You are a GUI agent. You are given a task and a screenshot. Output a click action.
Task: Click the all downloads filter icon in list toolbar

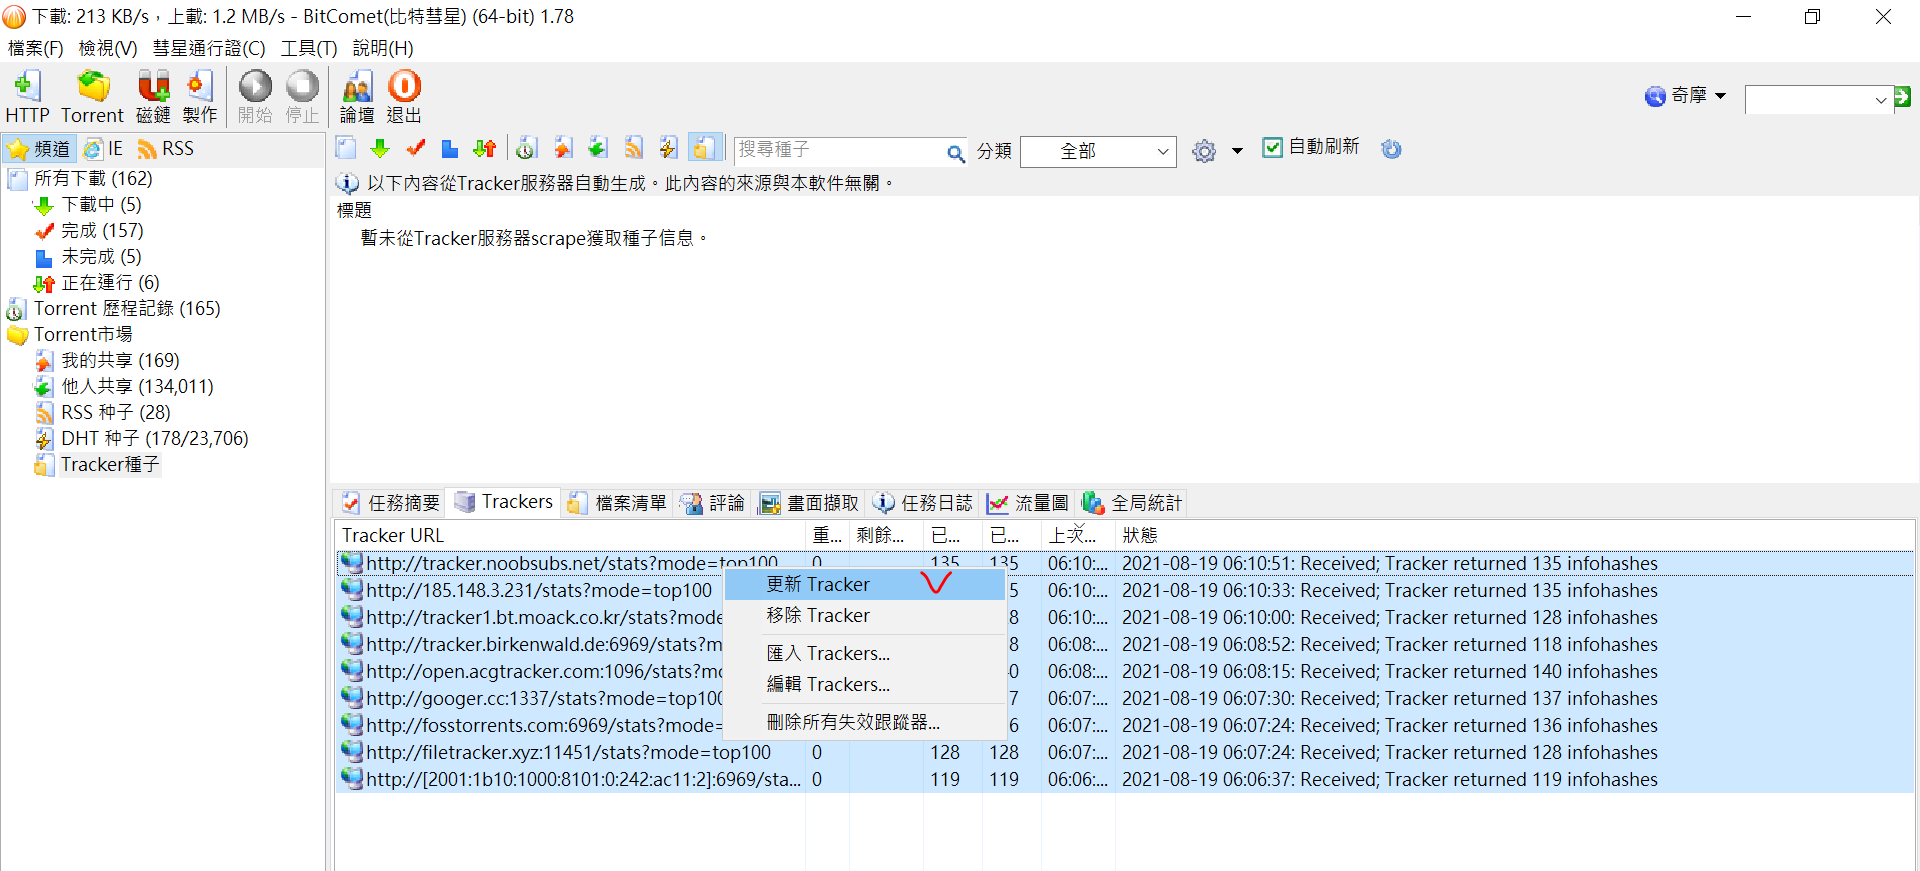(346, 149)
